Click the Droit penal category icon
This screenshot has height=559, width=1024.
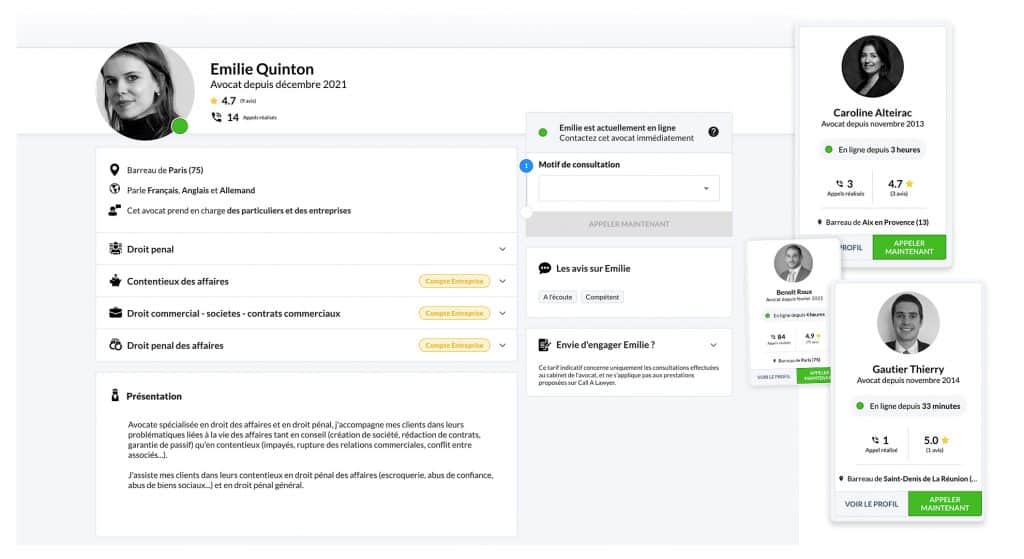point(116,248)
